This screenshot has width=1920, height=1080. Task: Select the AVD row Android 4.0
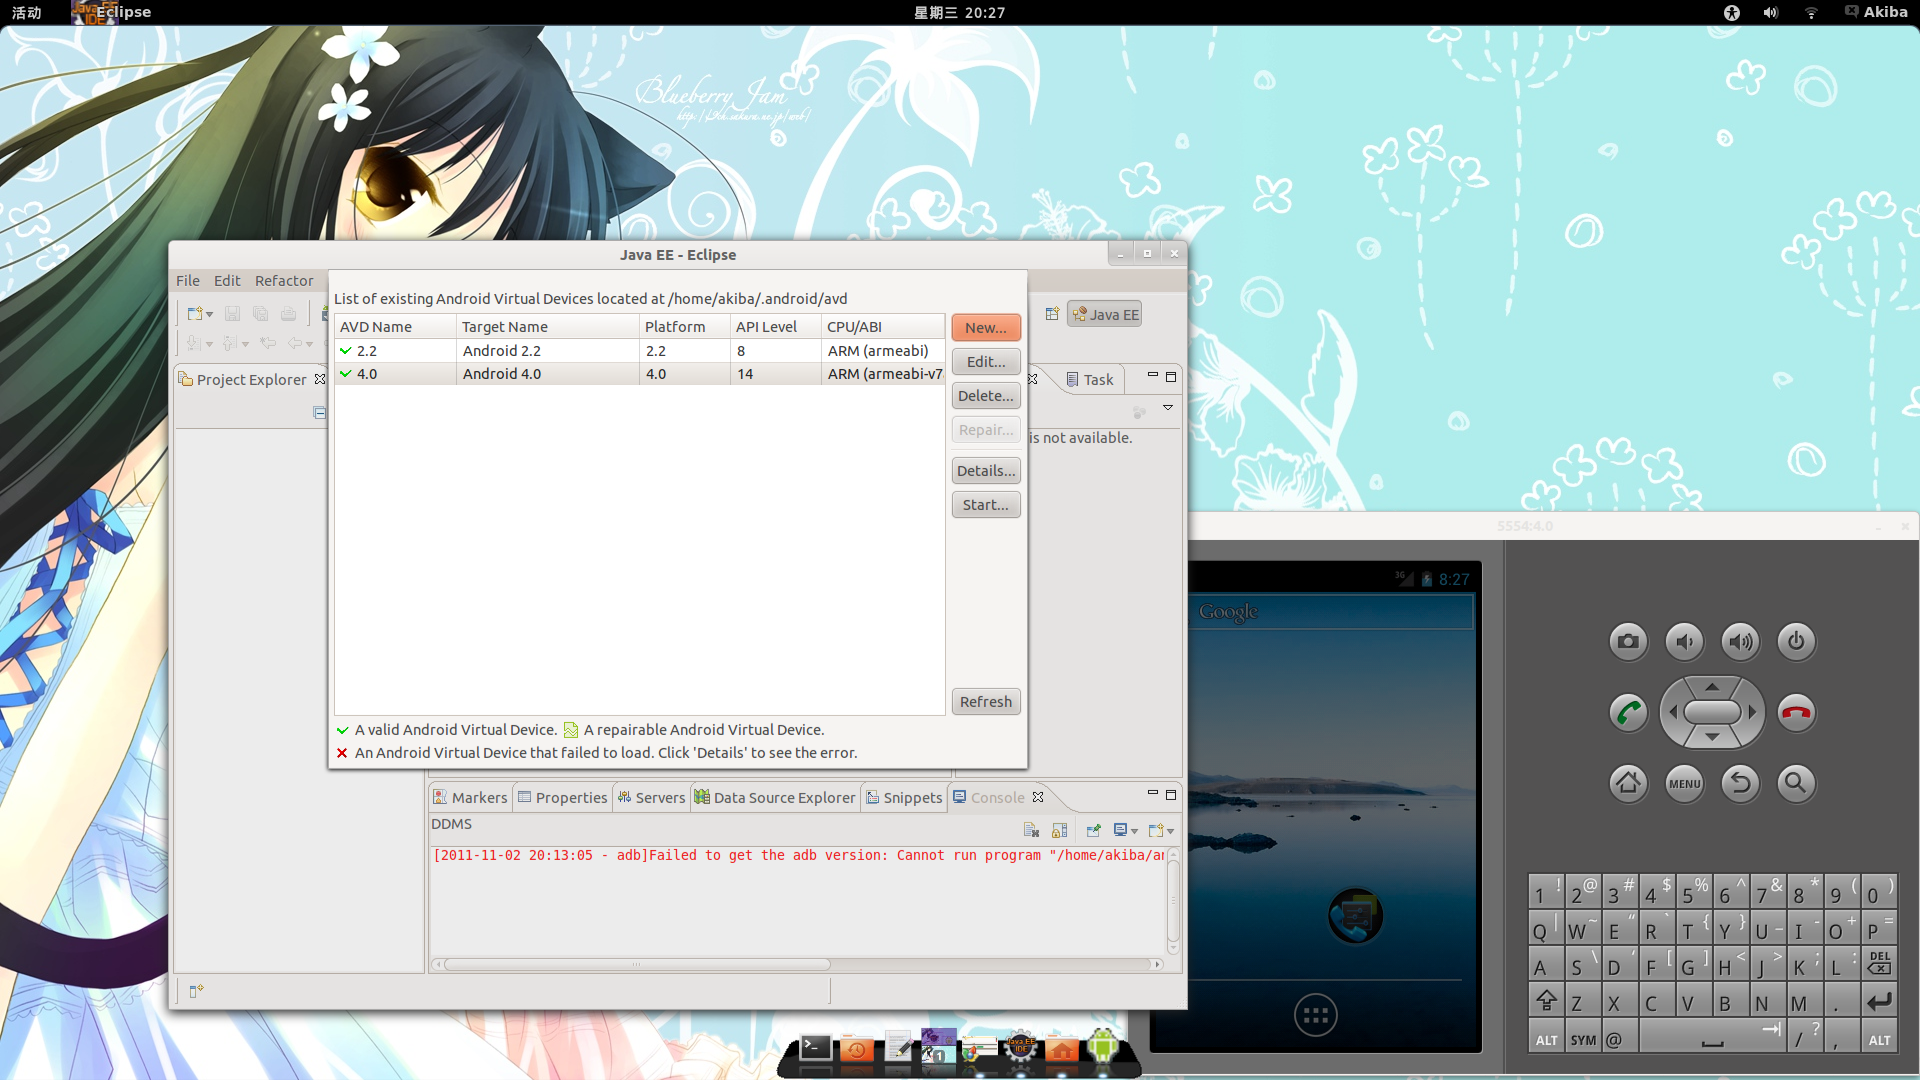pos(640,374)
